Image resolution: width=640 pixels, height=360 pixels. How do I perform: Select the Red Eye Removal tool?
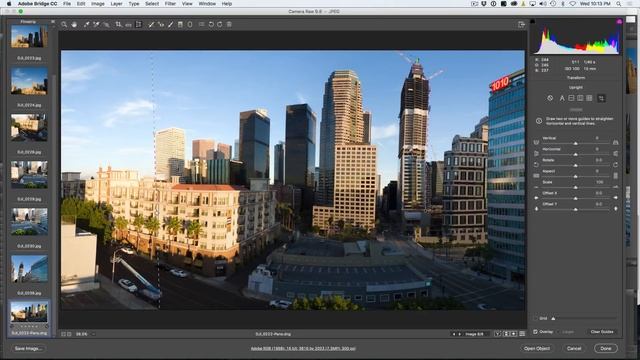point(161,24)
